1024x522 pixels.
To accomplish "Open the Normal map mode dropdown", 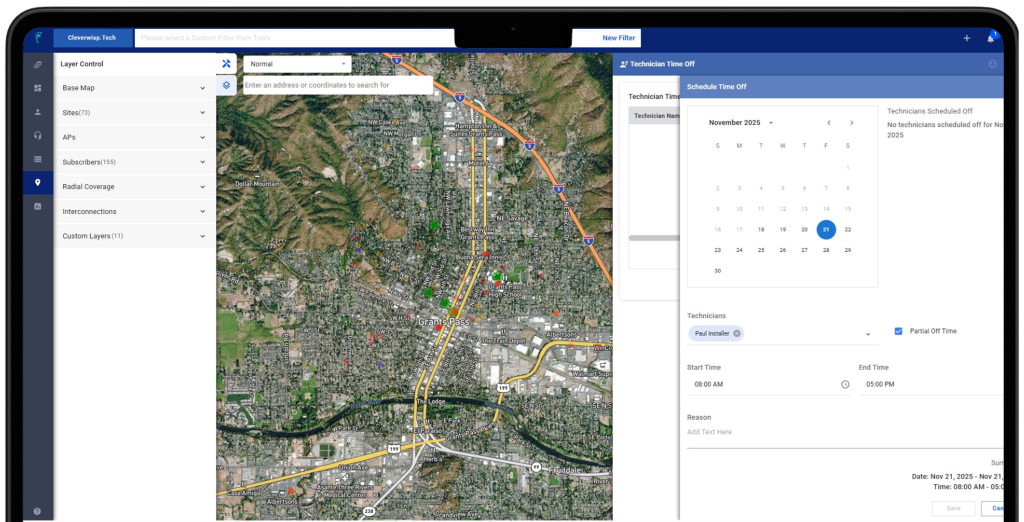I will pos(297,64).
